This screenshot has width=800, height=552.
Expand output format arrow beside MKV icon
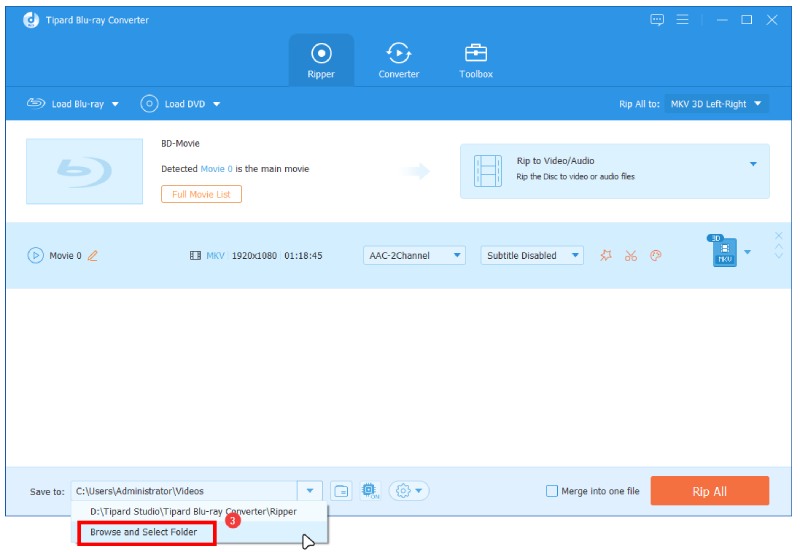point(747,252)
